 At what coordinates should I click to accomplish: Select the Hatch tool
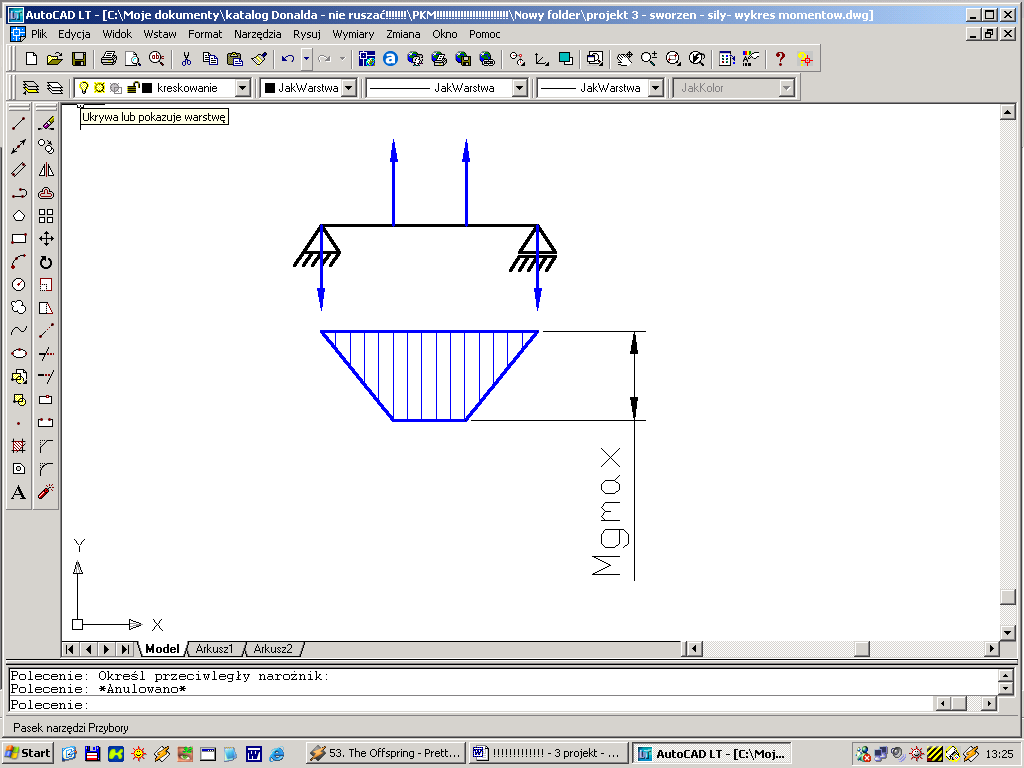point(18,446)
